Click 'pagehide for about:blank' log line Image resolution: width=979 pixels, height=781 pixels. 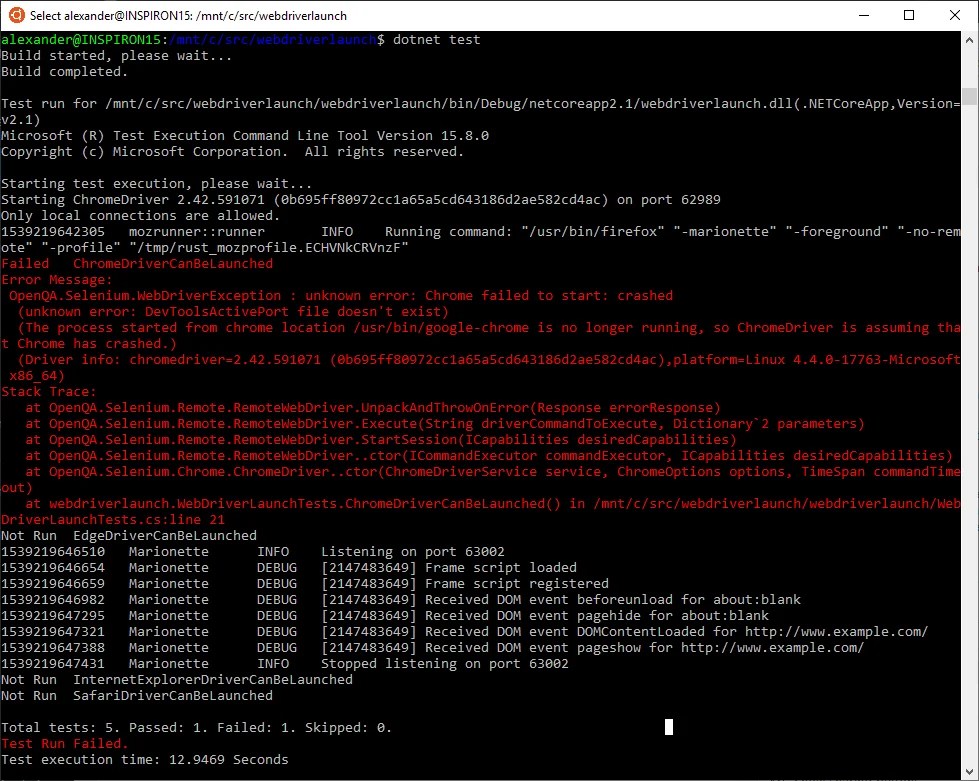385,616
